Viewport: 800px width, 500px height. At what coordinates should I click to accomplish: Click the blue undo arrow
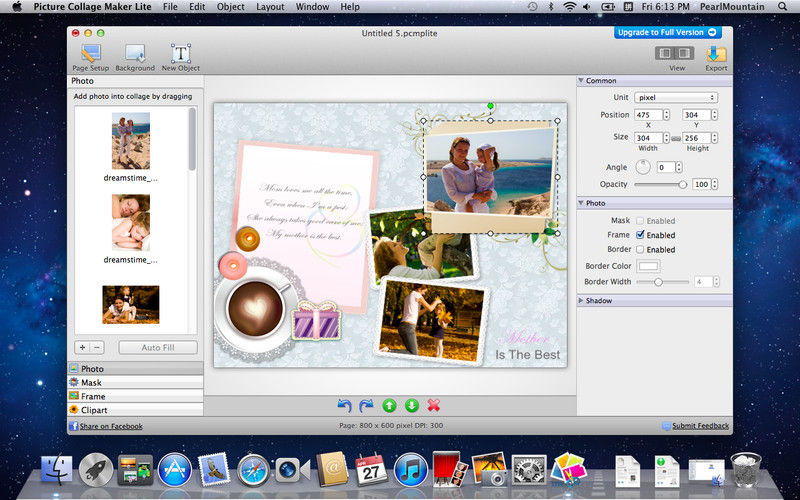pyautogui.click(x=345, y=405)
